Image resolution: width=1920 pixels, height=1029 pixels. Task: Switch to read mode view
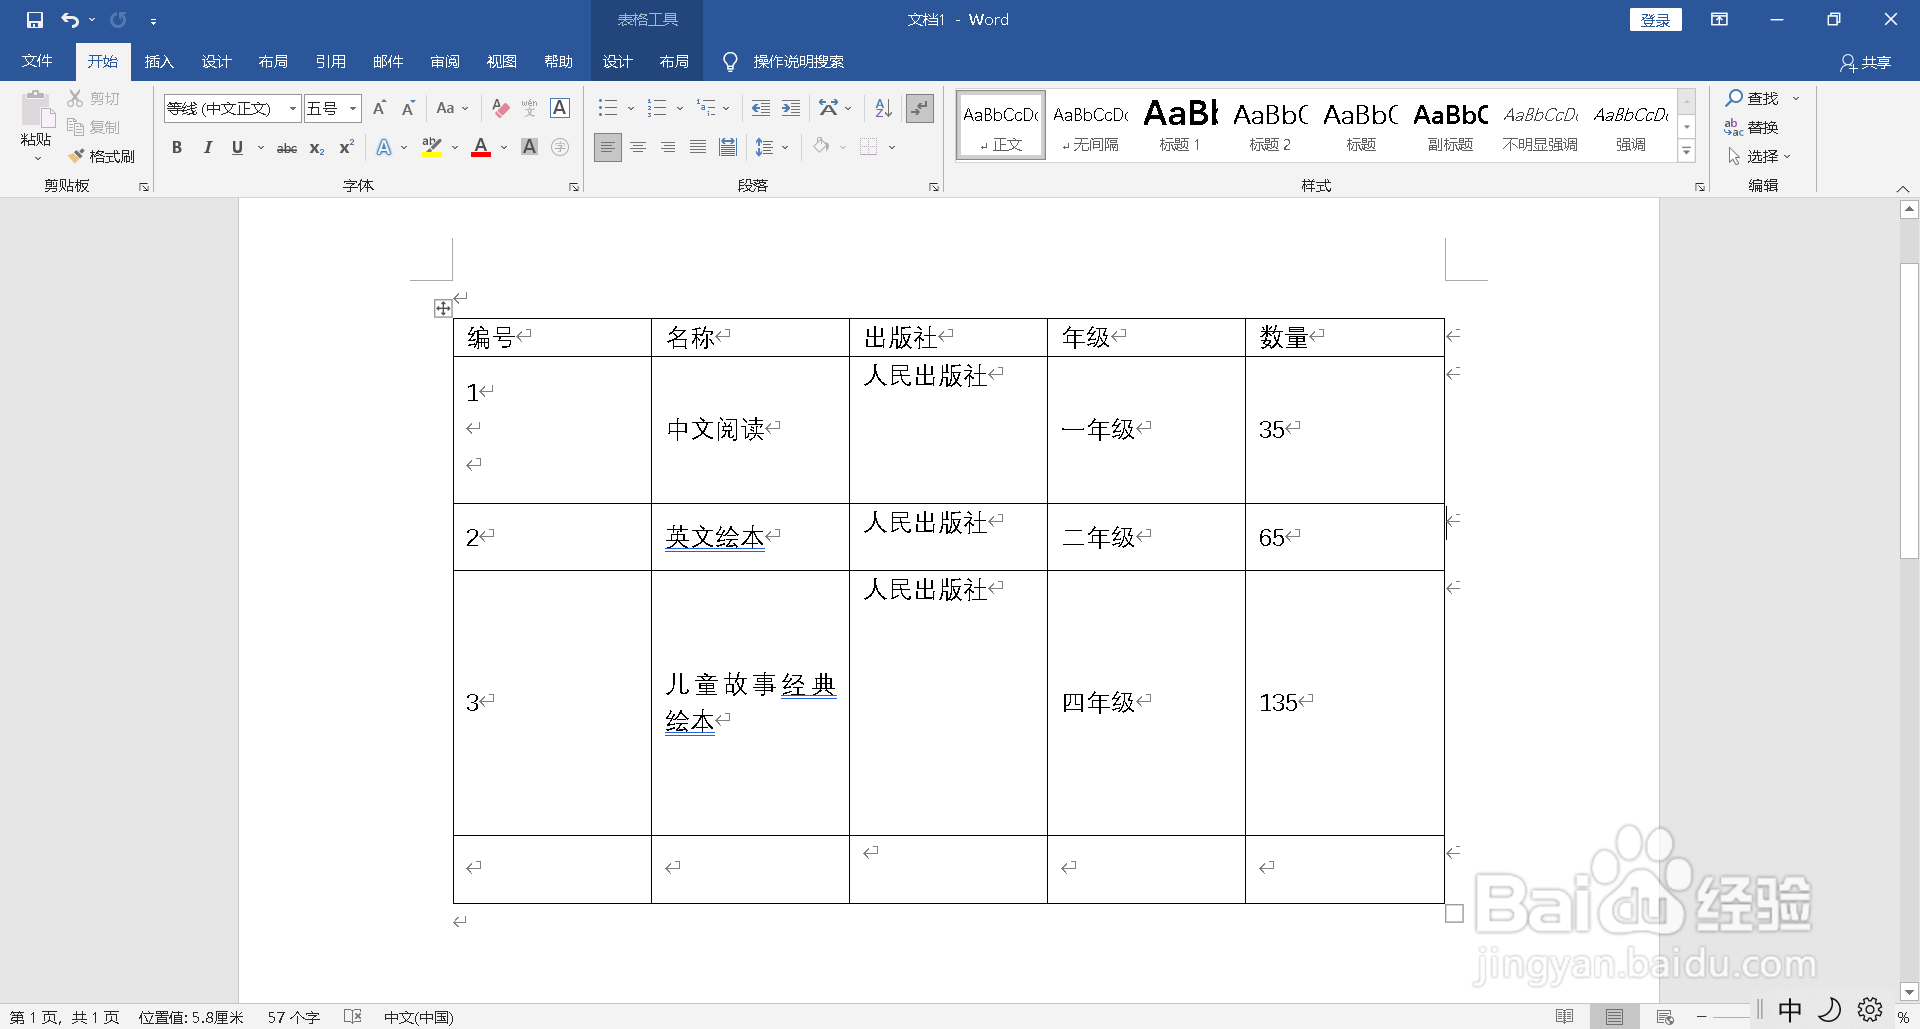(1565, 1016)
